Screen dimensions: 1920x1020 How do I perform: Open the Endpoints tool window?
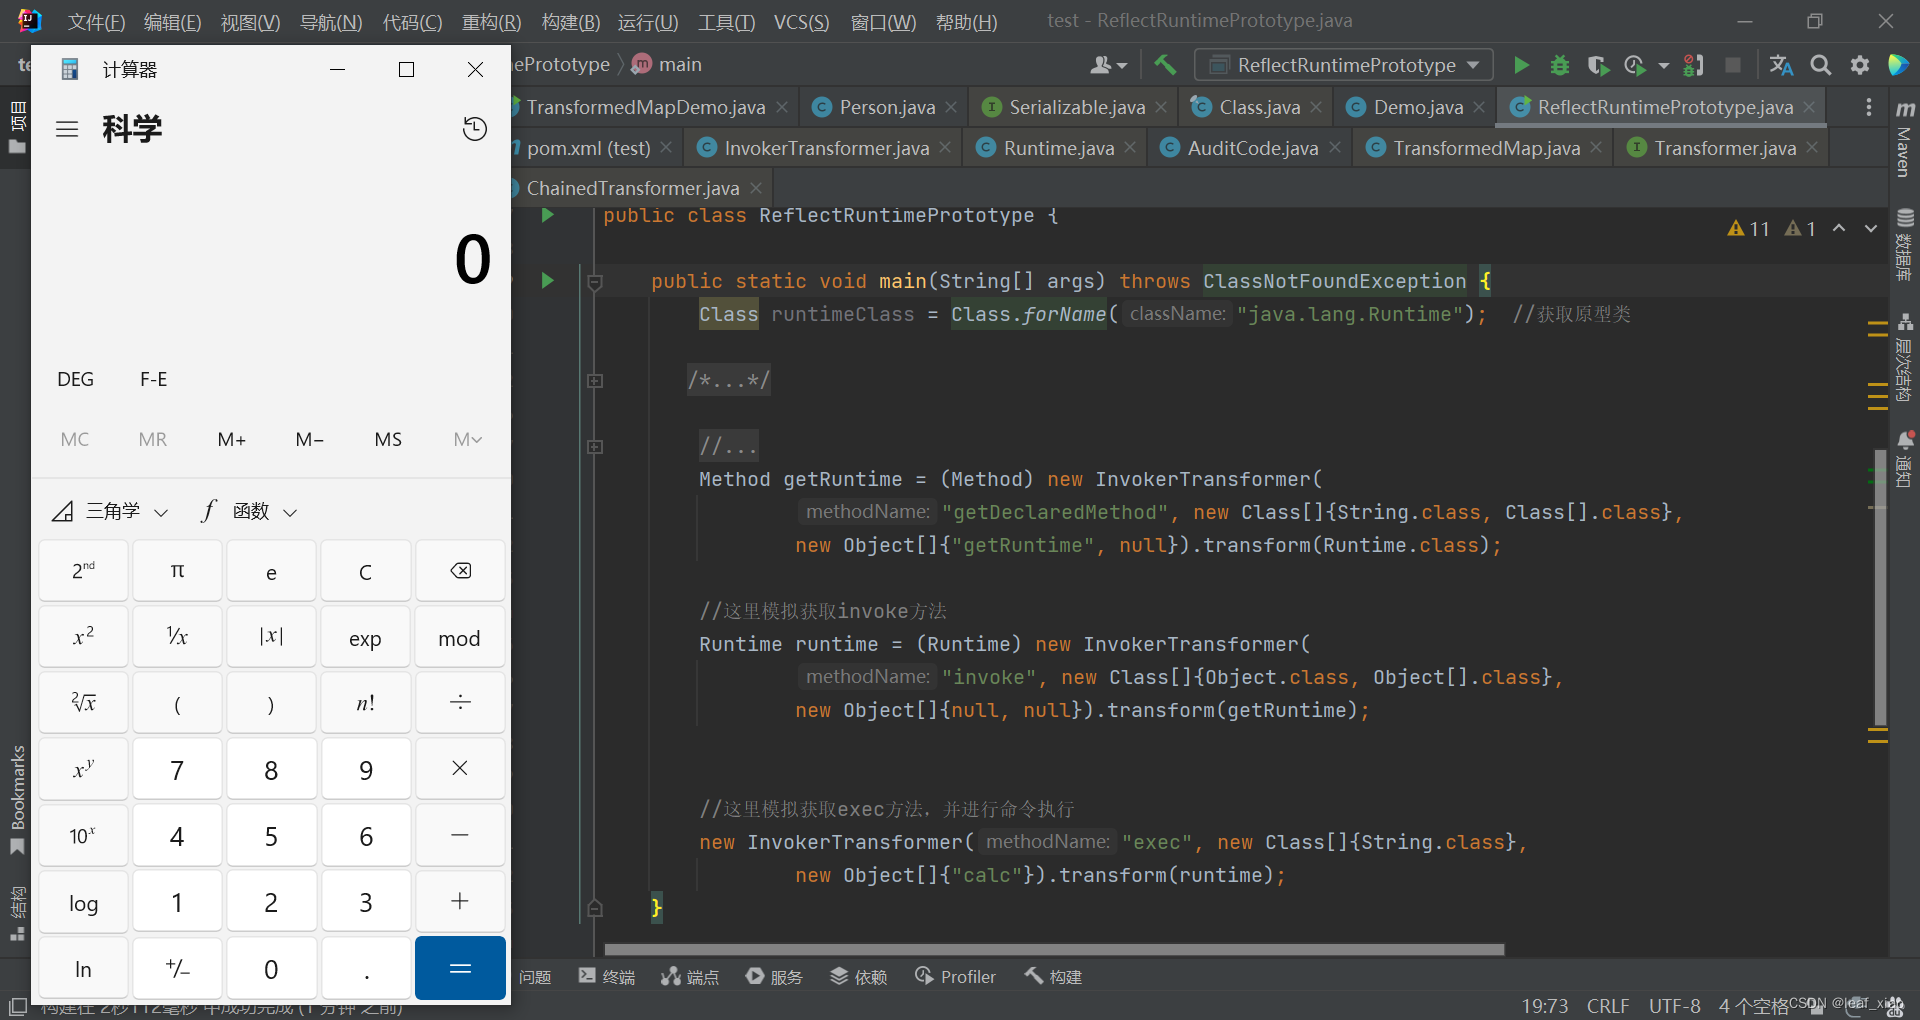pos(690,977)
